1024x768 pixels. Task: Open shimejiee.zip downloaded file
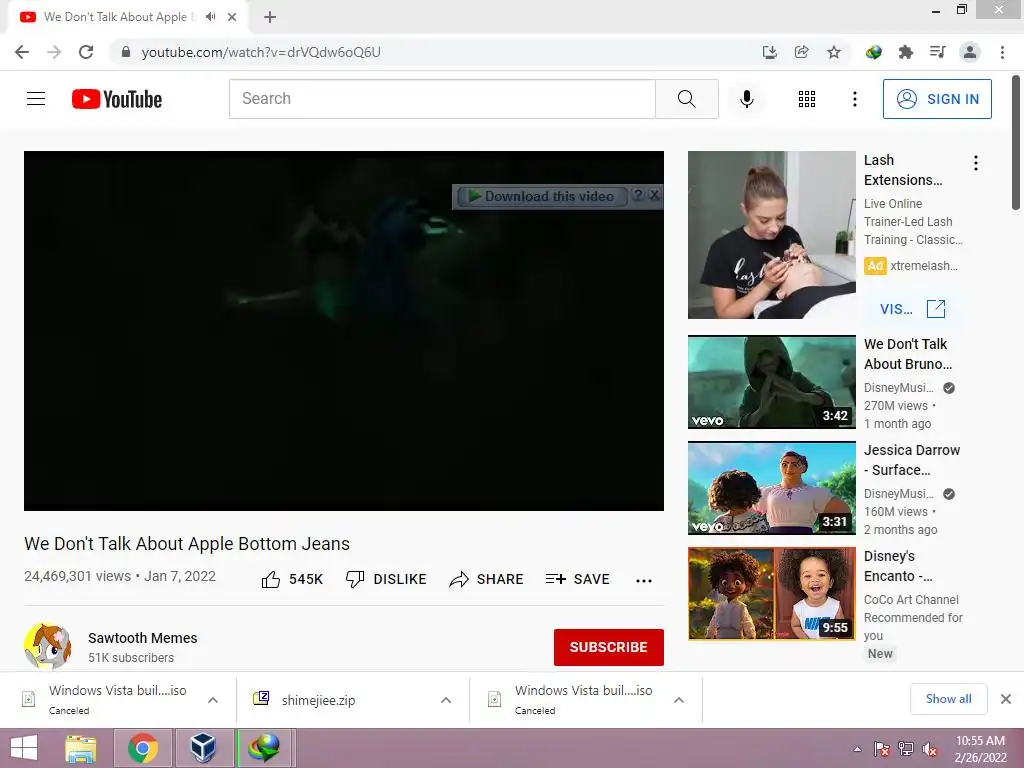tap(318, 700)
